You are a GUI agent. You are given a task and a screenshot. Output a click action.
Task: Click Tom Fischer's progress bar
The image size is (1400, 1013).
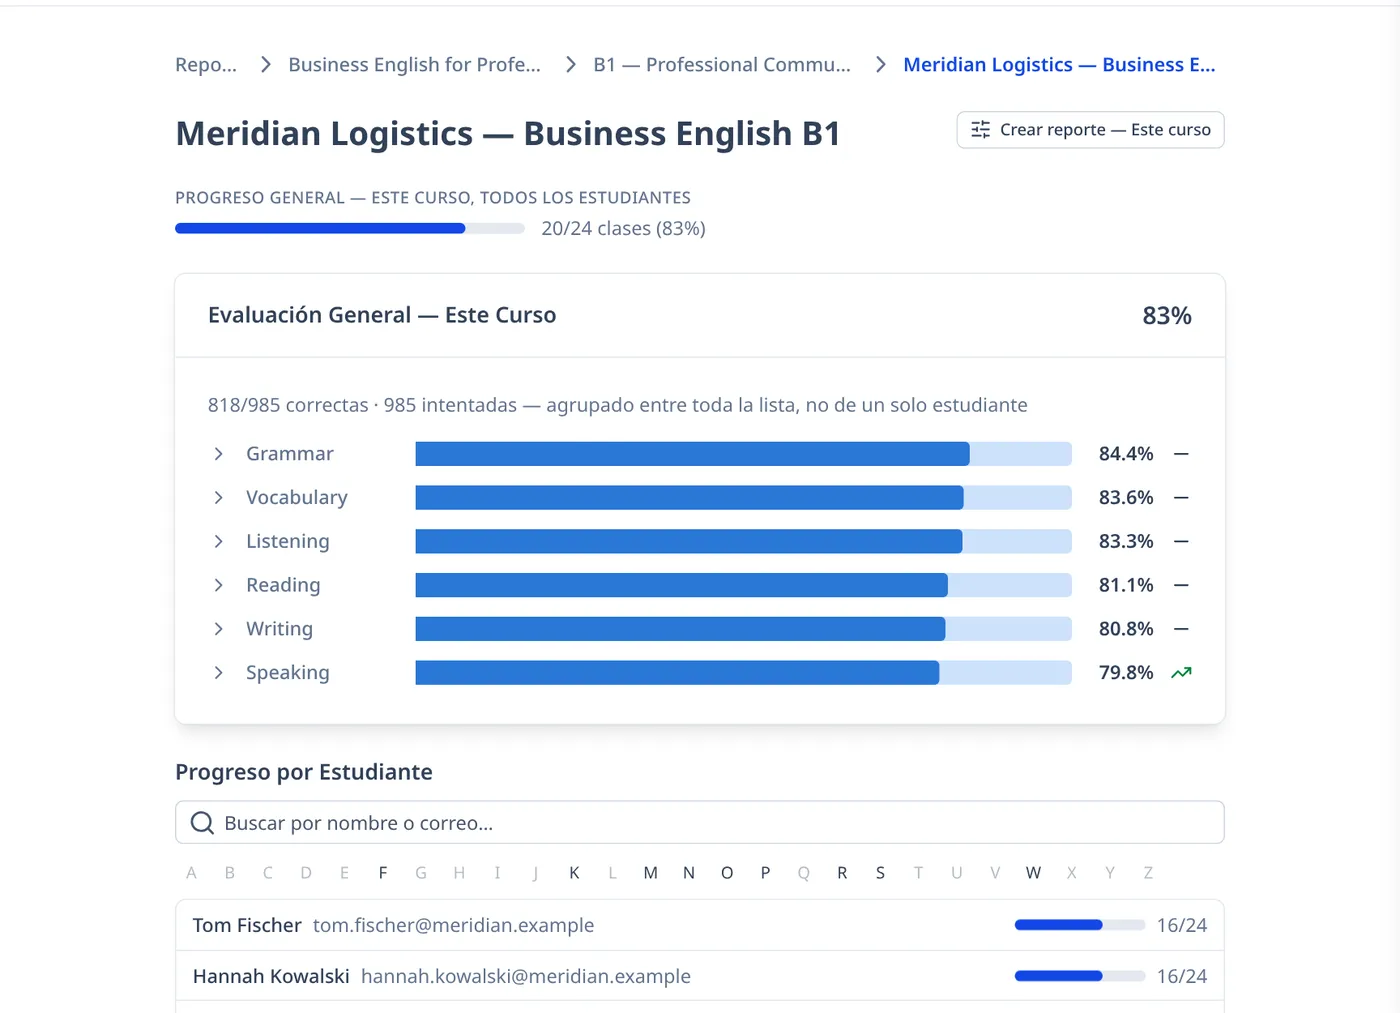pyautogui.click(x=1080, y=925)
